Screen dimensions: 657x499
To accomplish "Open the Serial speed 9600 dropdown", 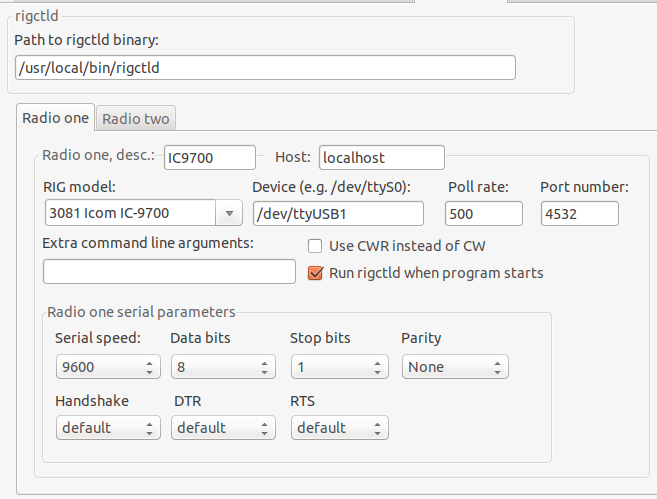I will pos(108,367).
